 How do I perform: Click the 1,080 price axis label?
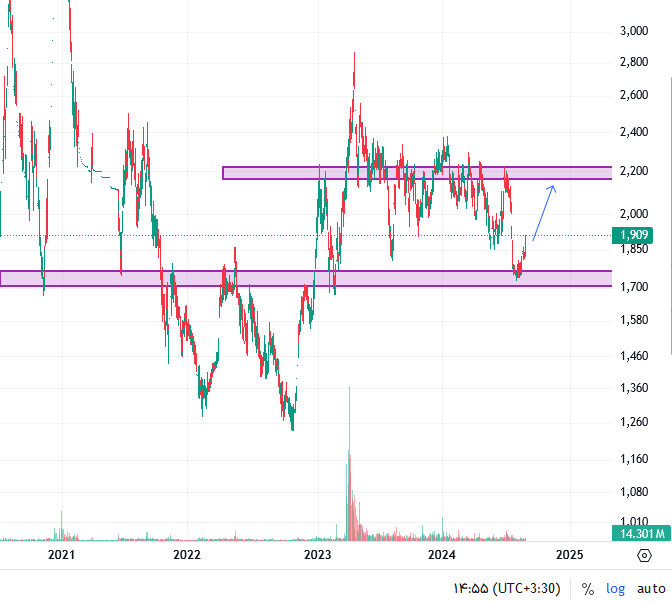[x=634, y=492]
